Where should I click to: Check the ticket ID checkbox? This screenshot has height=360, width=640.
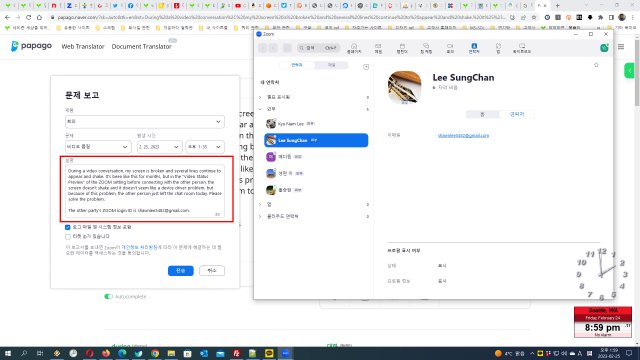click(x=68, y=236)
